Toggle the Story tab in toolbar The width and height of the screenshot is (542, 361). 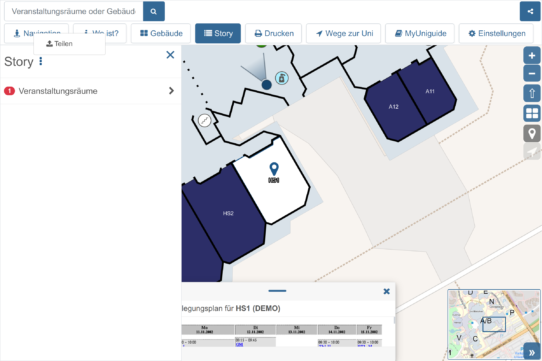(x=218, y=33)
